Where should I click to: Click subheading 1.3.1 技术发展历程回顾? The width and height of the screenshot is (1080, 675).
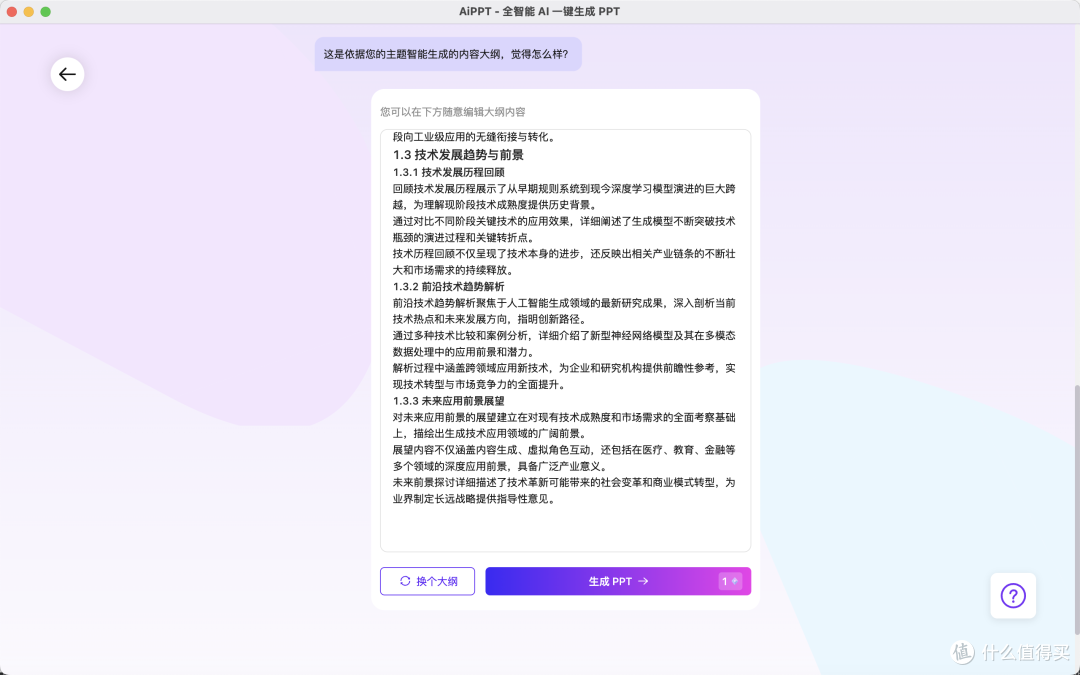[448, 172]
